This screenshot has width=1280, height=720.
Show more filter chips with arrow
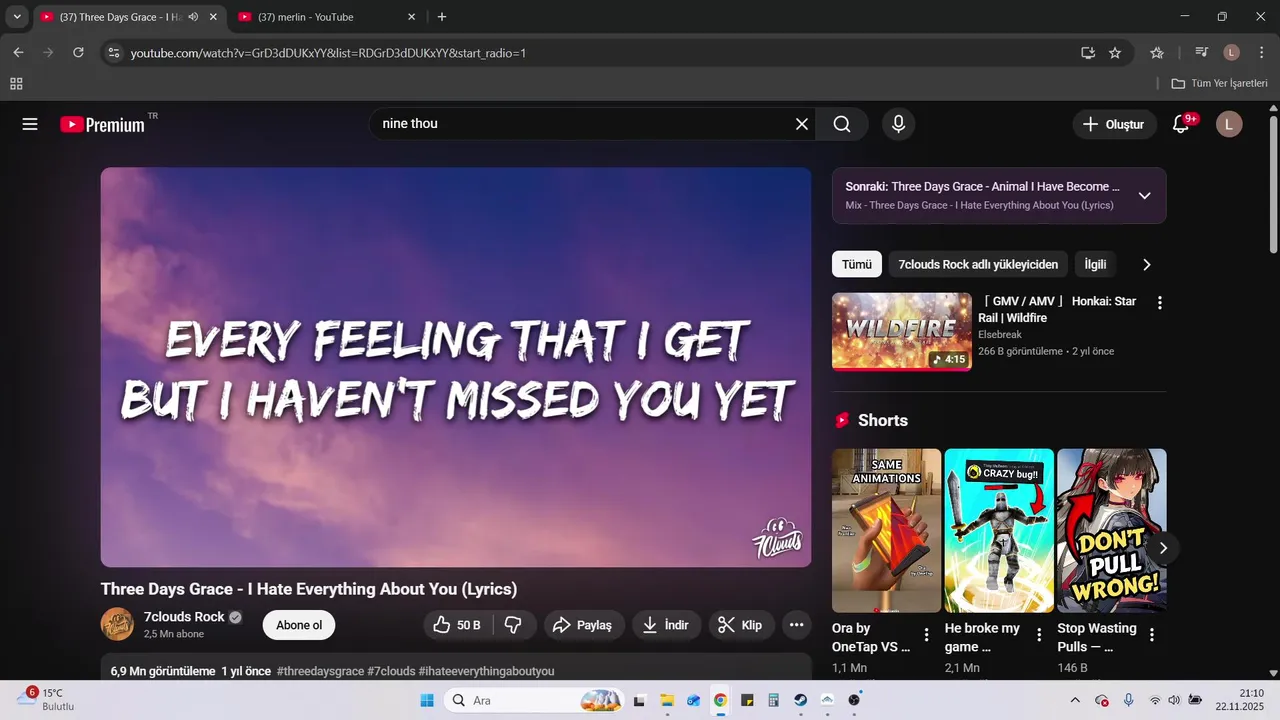pyautogui.click(x=1147, y=264)
